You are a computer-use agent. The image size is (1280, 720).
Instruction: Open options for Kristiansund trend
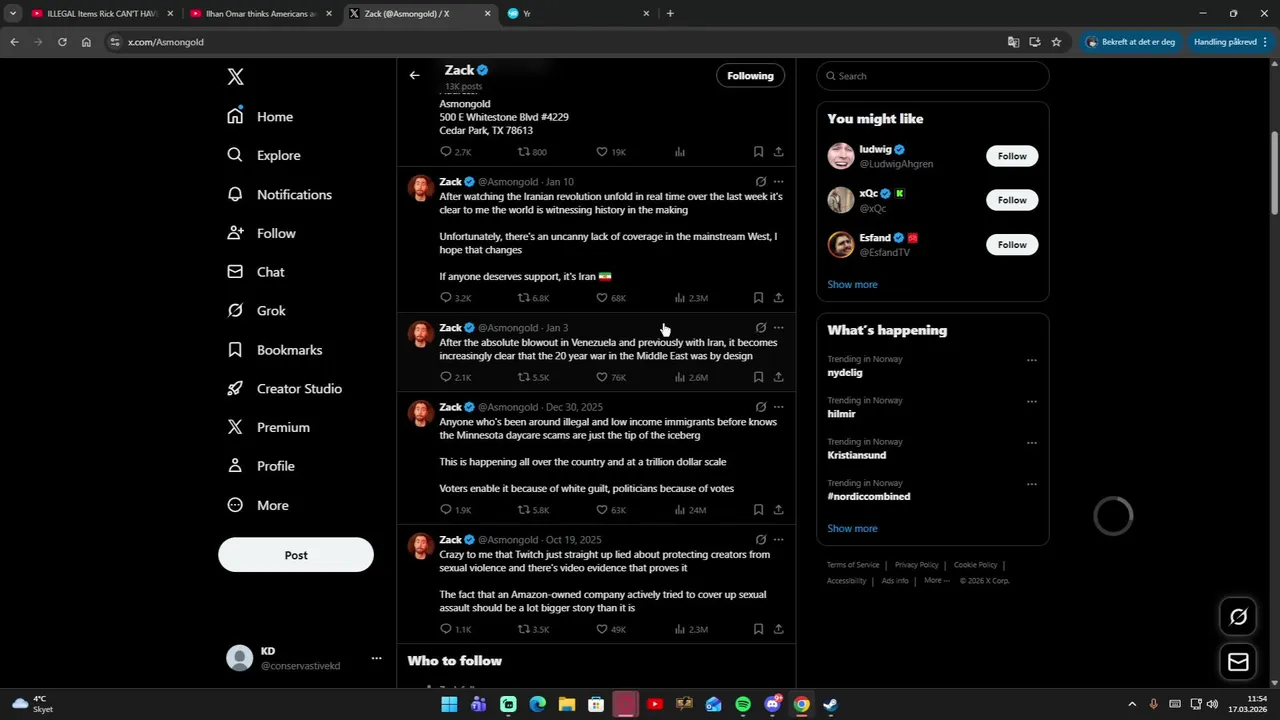(x=1031, y=443)
